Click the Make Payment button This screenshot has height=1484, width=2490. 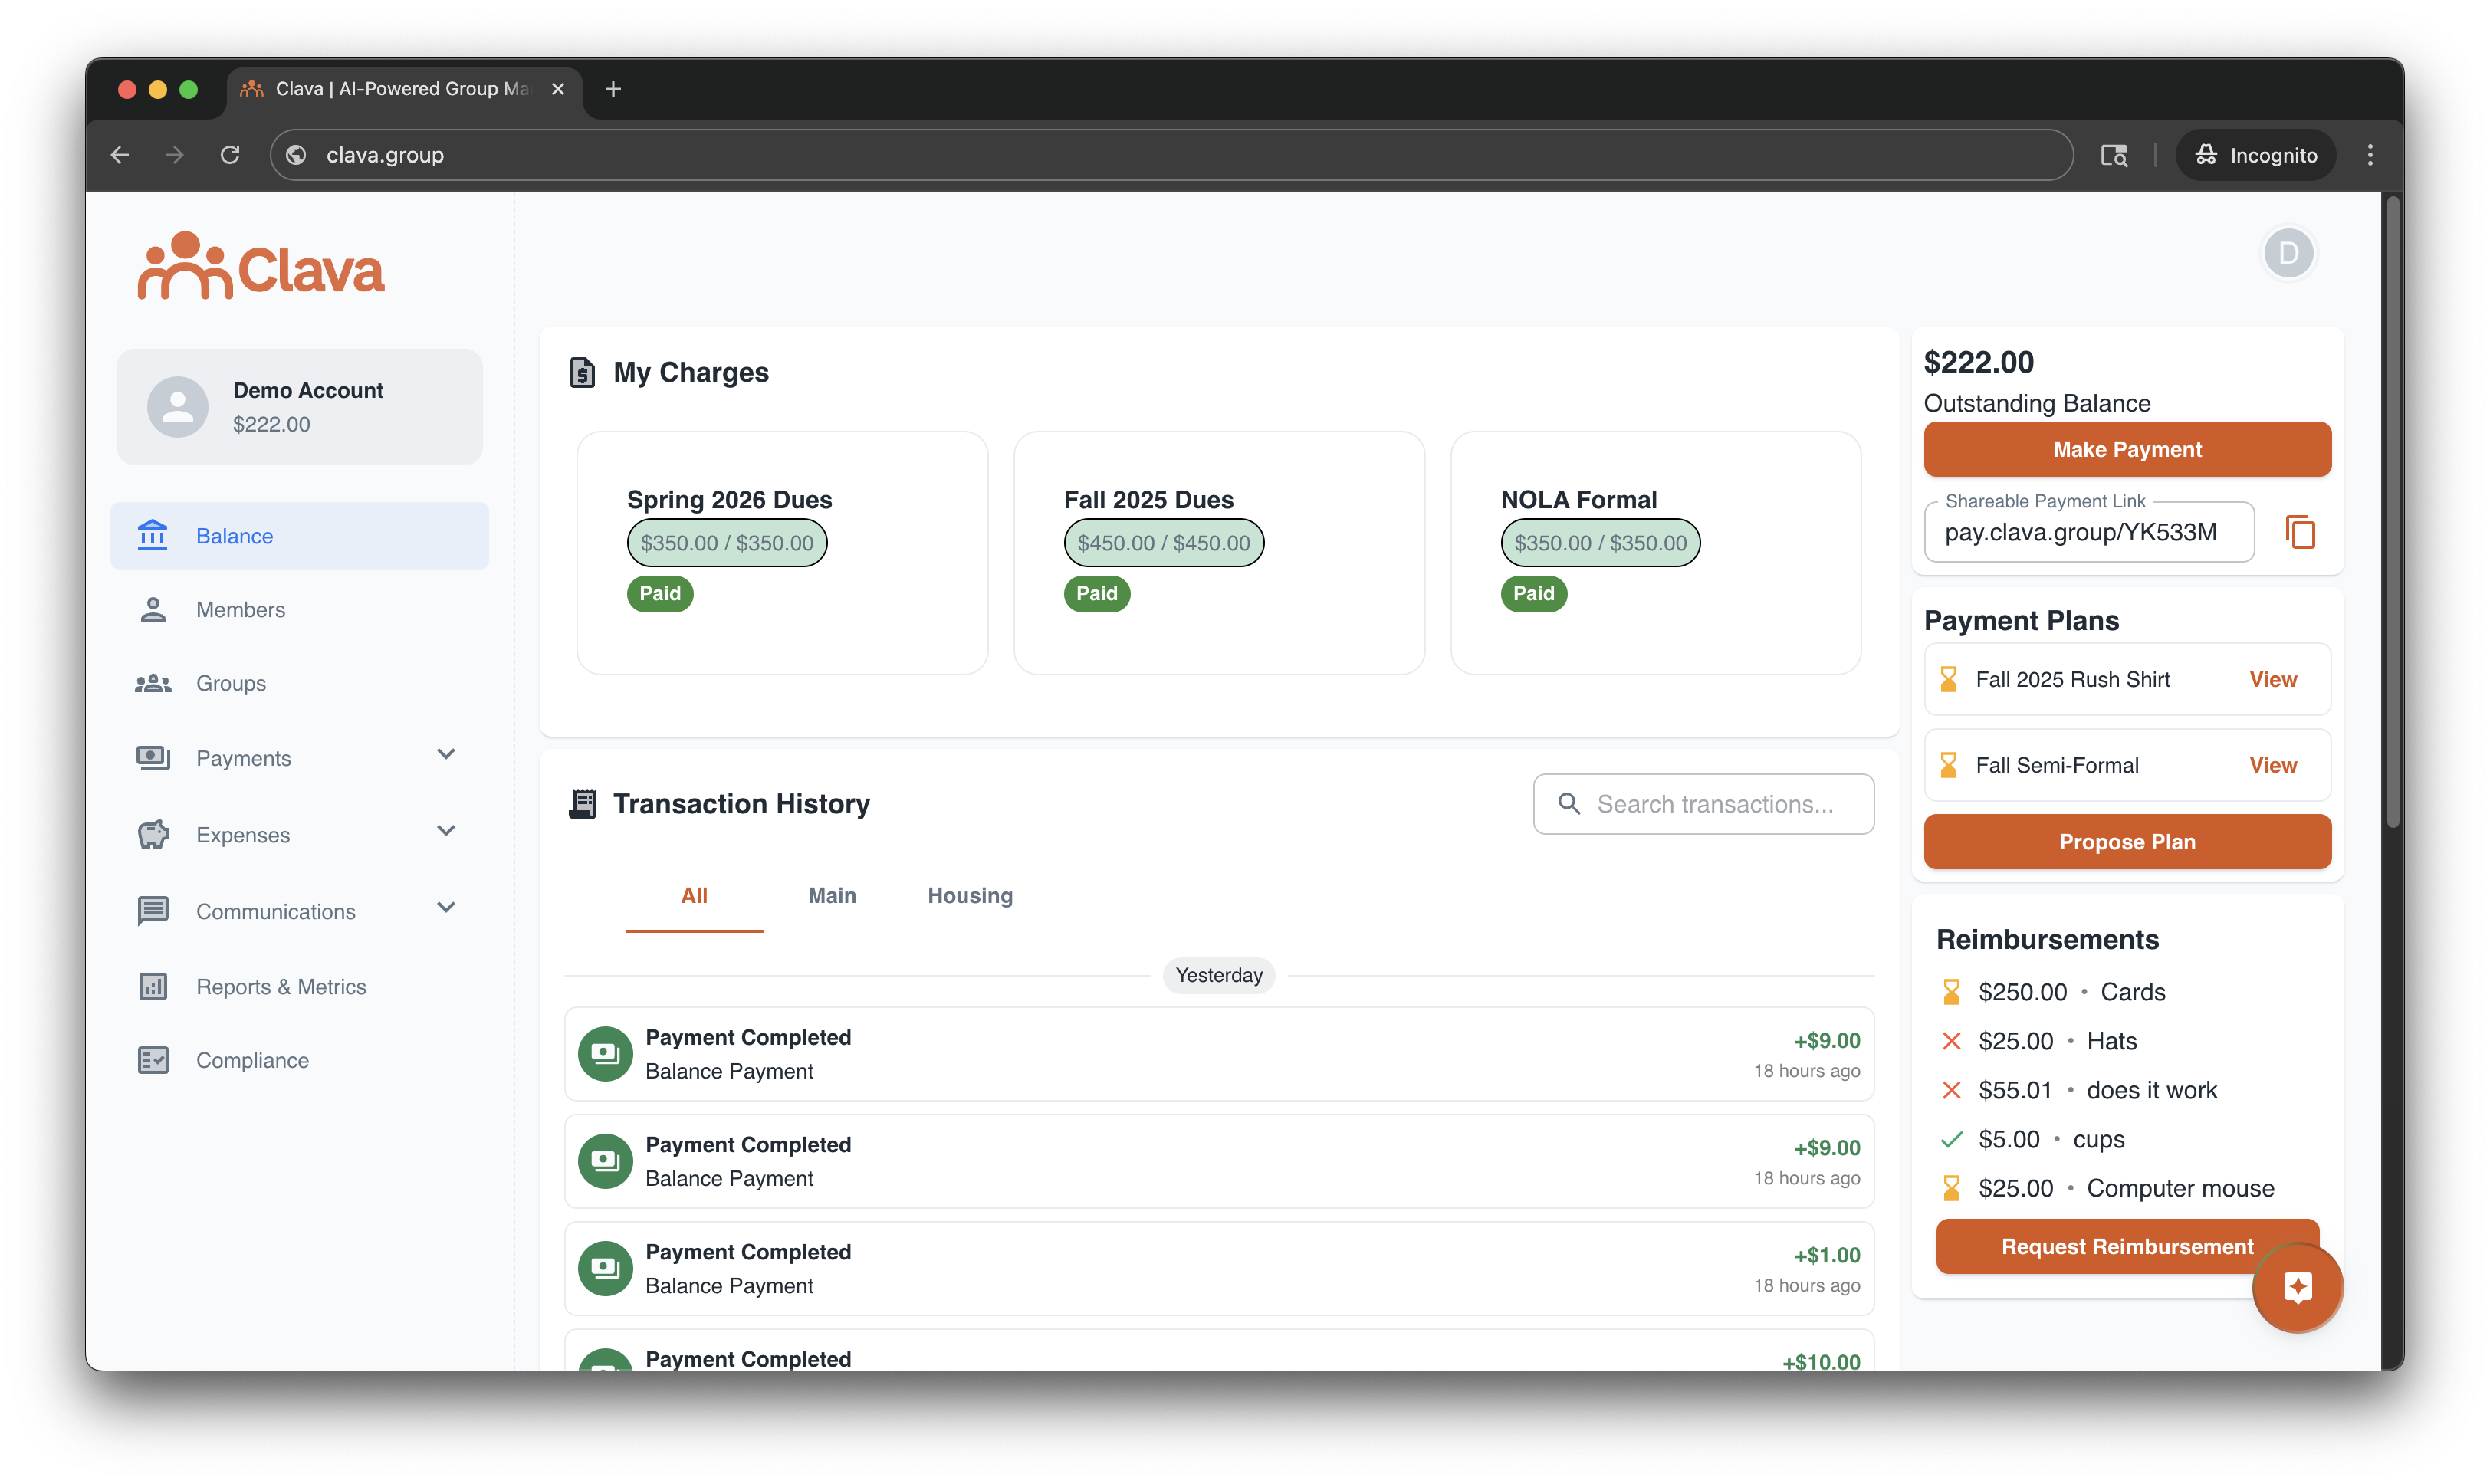(x=2127, y=449)
